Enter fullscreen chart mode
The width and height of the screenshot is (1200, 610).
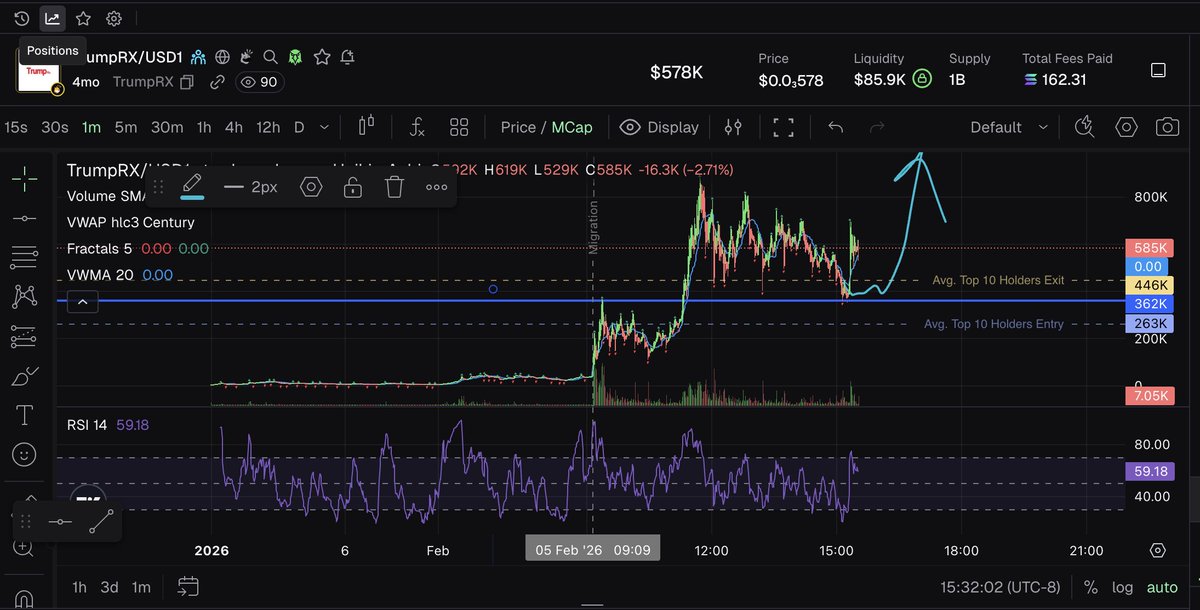tap(784, 127)
